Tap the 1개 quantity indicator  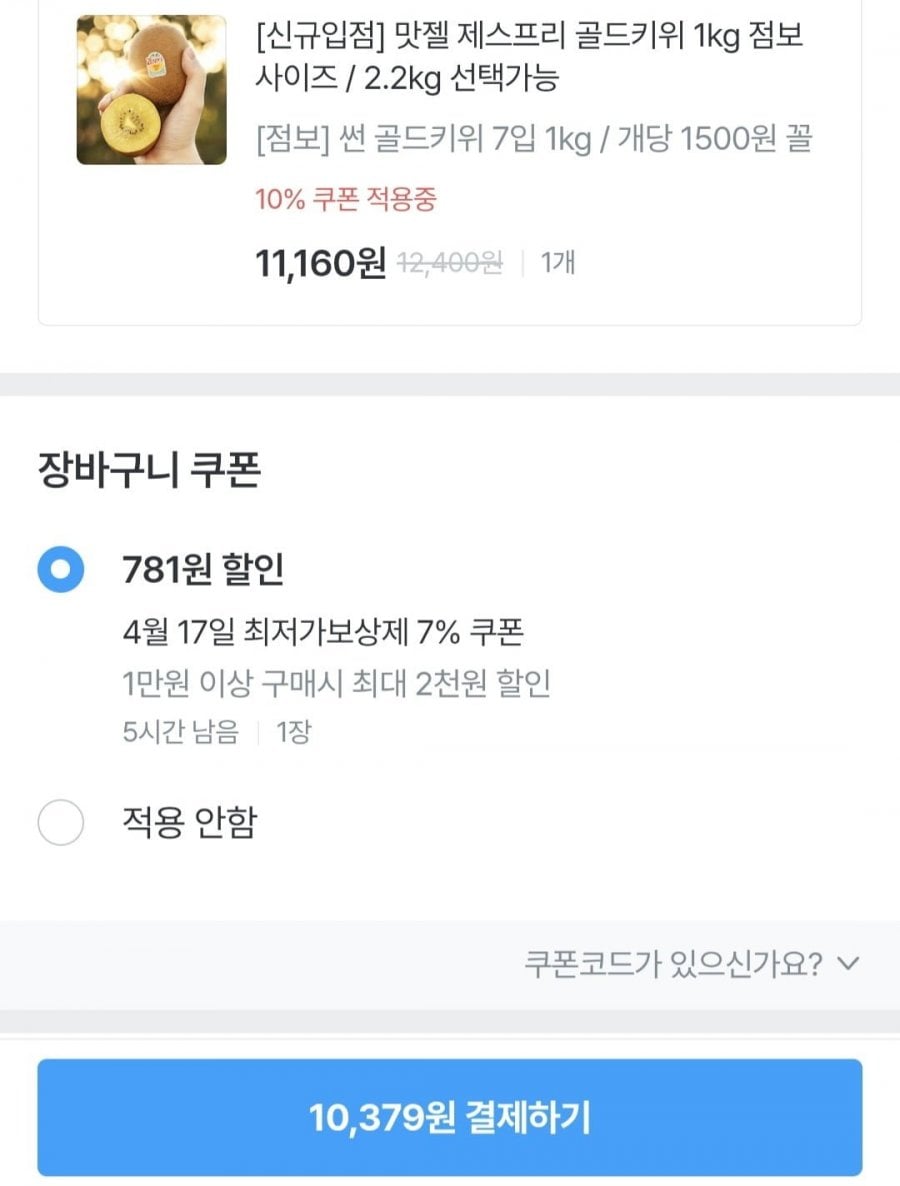[558, 263]
